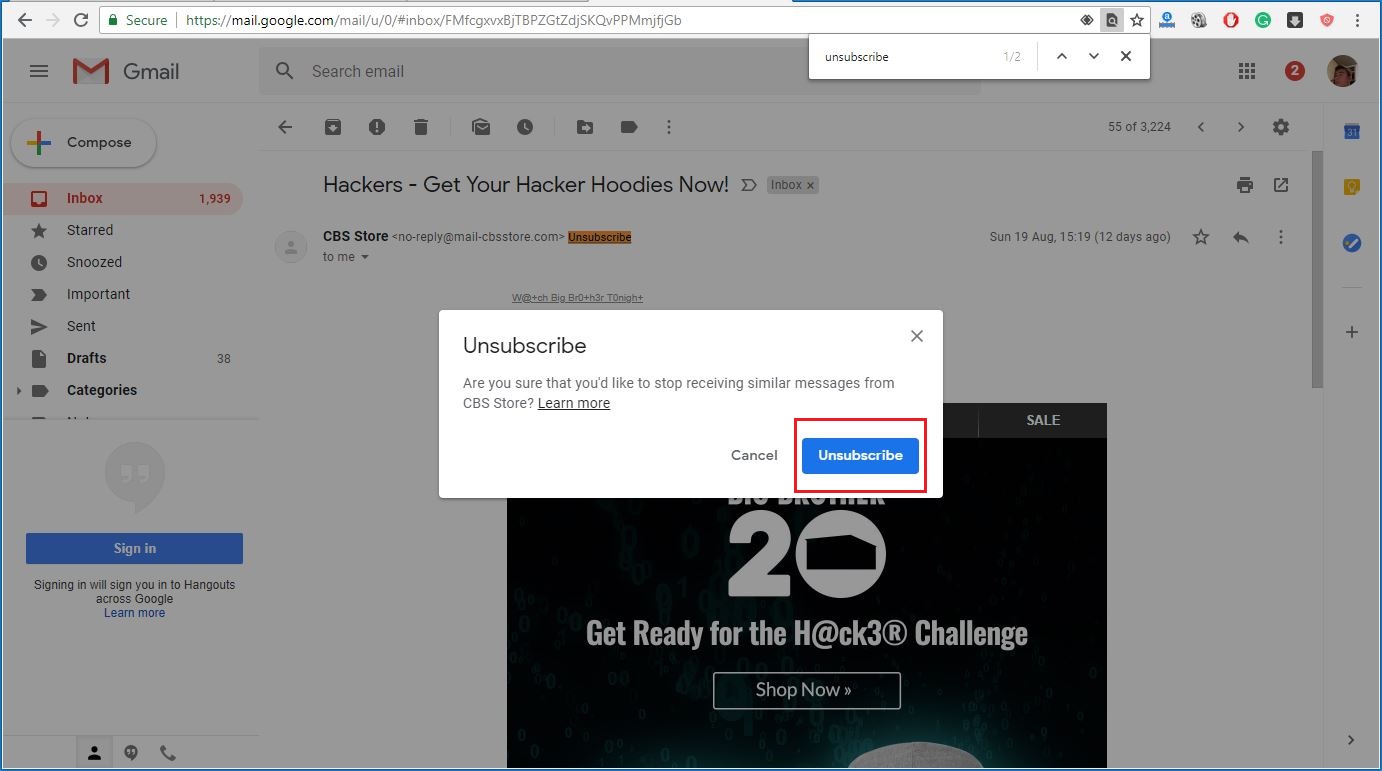This screenshot has width=1382, height=771.
Task: Open the toolbar More options menu
Action: click(669, 127)
